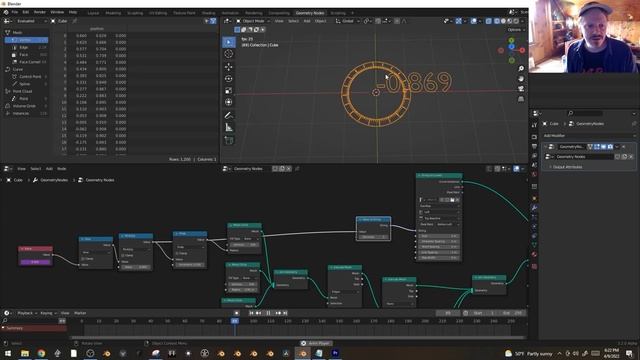The image size is (640, 360).
Task: Open the Tool properties tab icon
Action: [x=534, y=125]
